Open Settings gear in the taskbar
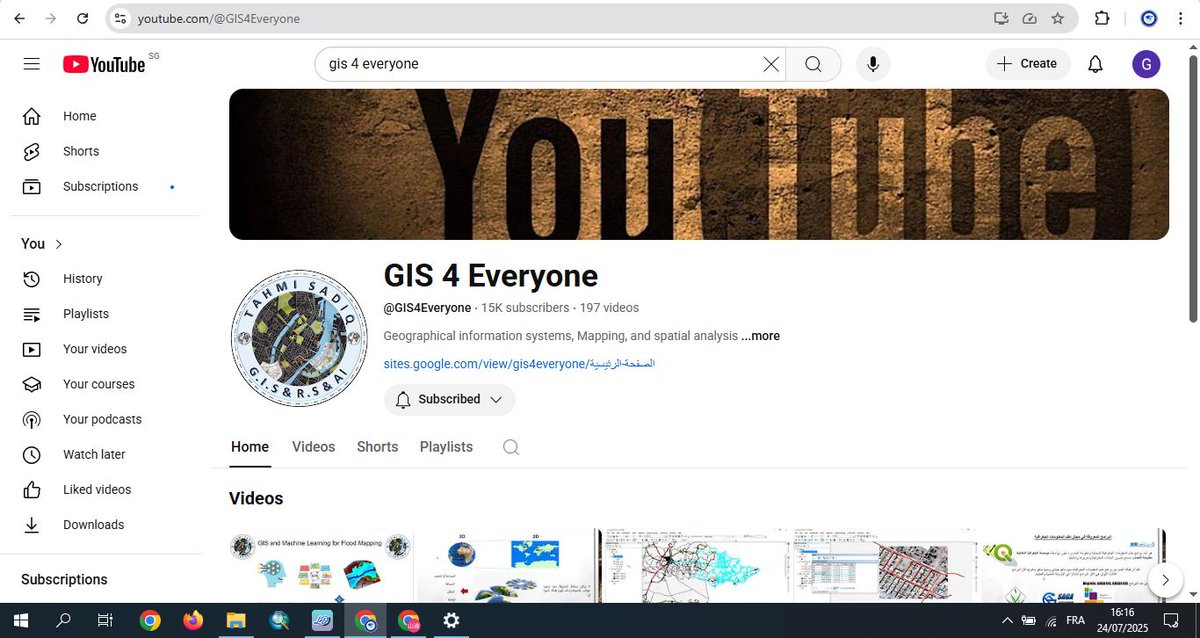 click(x=451, y=620)
